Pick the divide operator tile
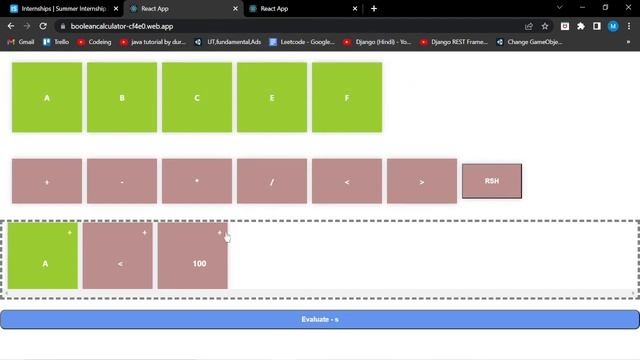 pos(272,181)
